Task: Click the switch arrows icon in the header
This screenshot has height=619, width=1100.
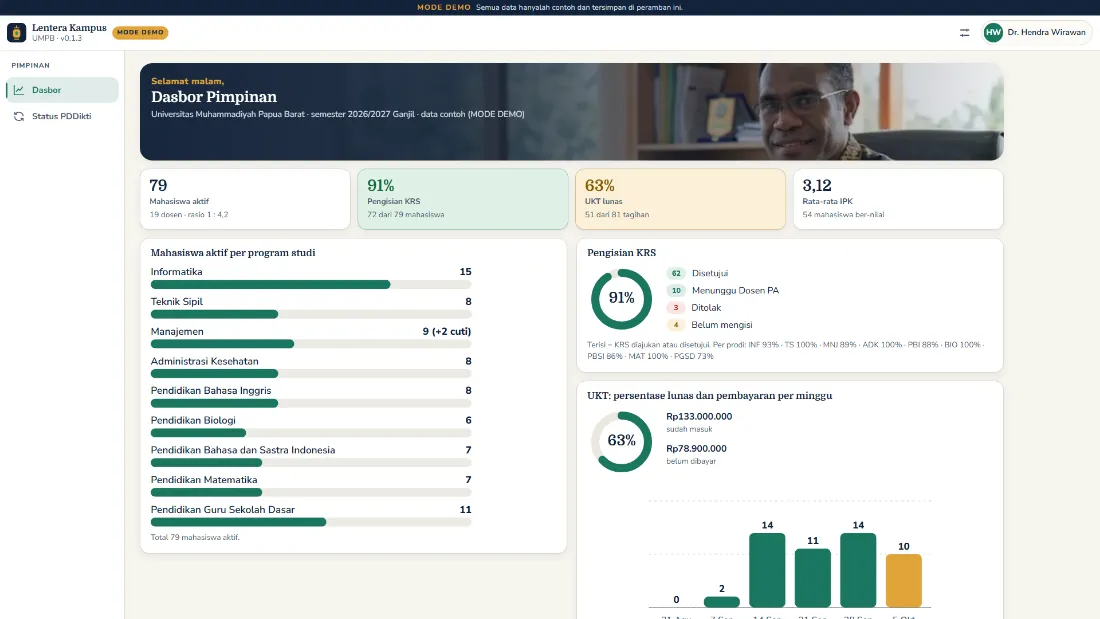Action: pos(965,32)
